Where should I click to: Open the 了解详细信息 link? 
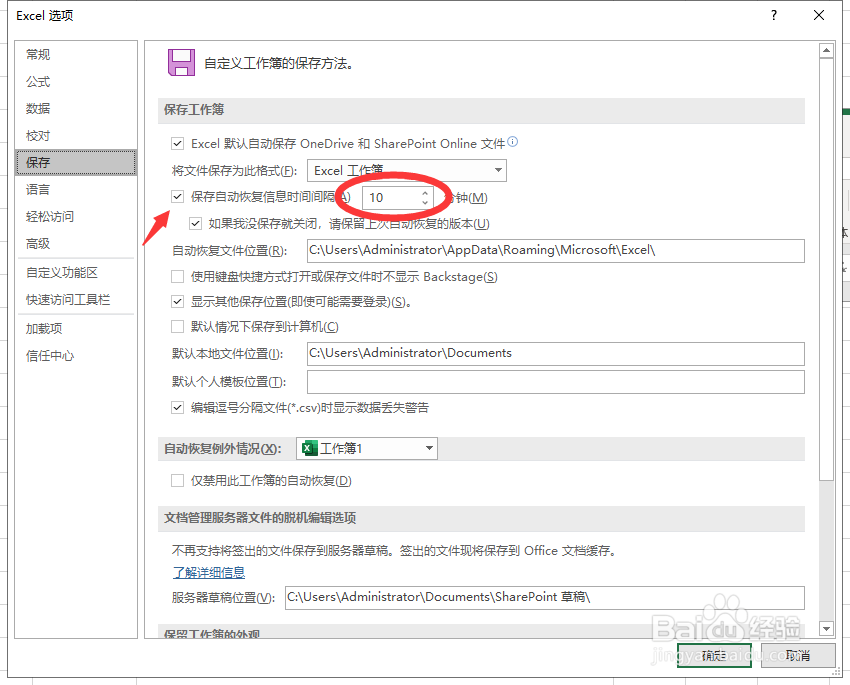pos(209,572)
